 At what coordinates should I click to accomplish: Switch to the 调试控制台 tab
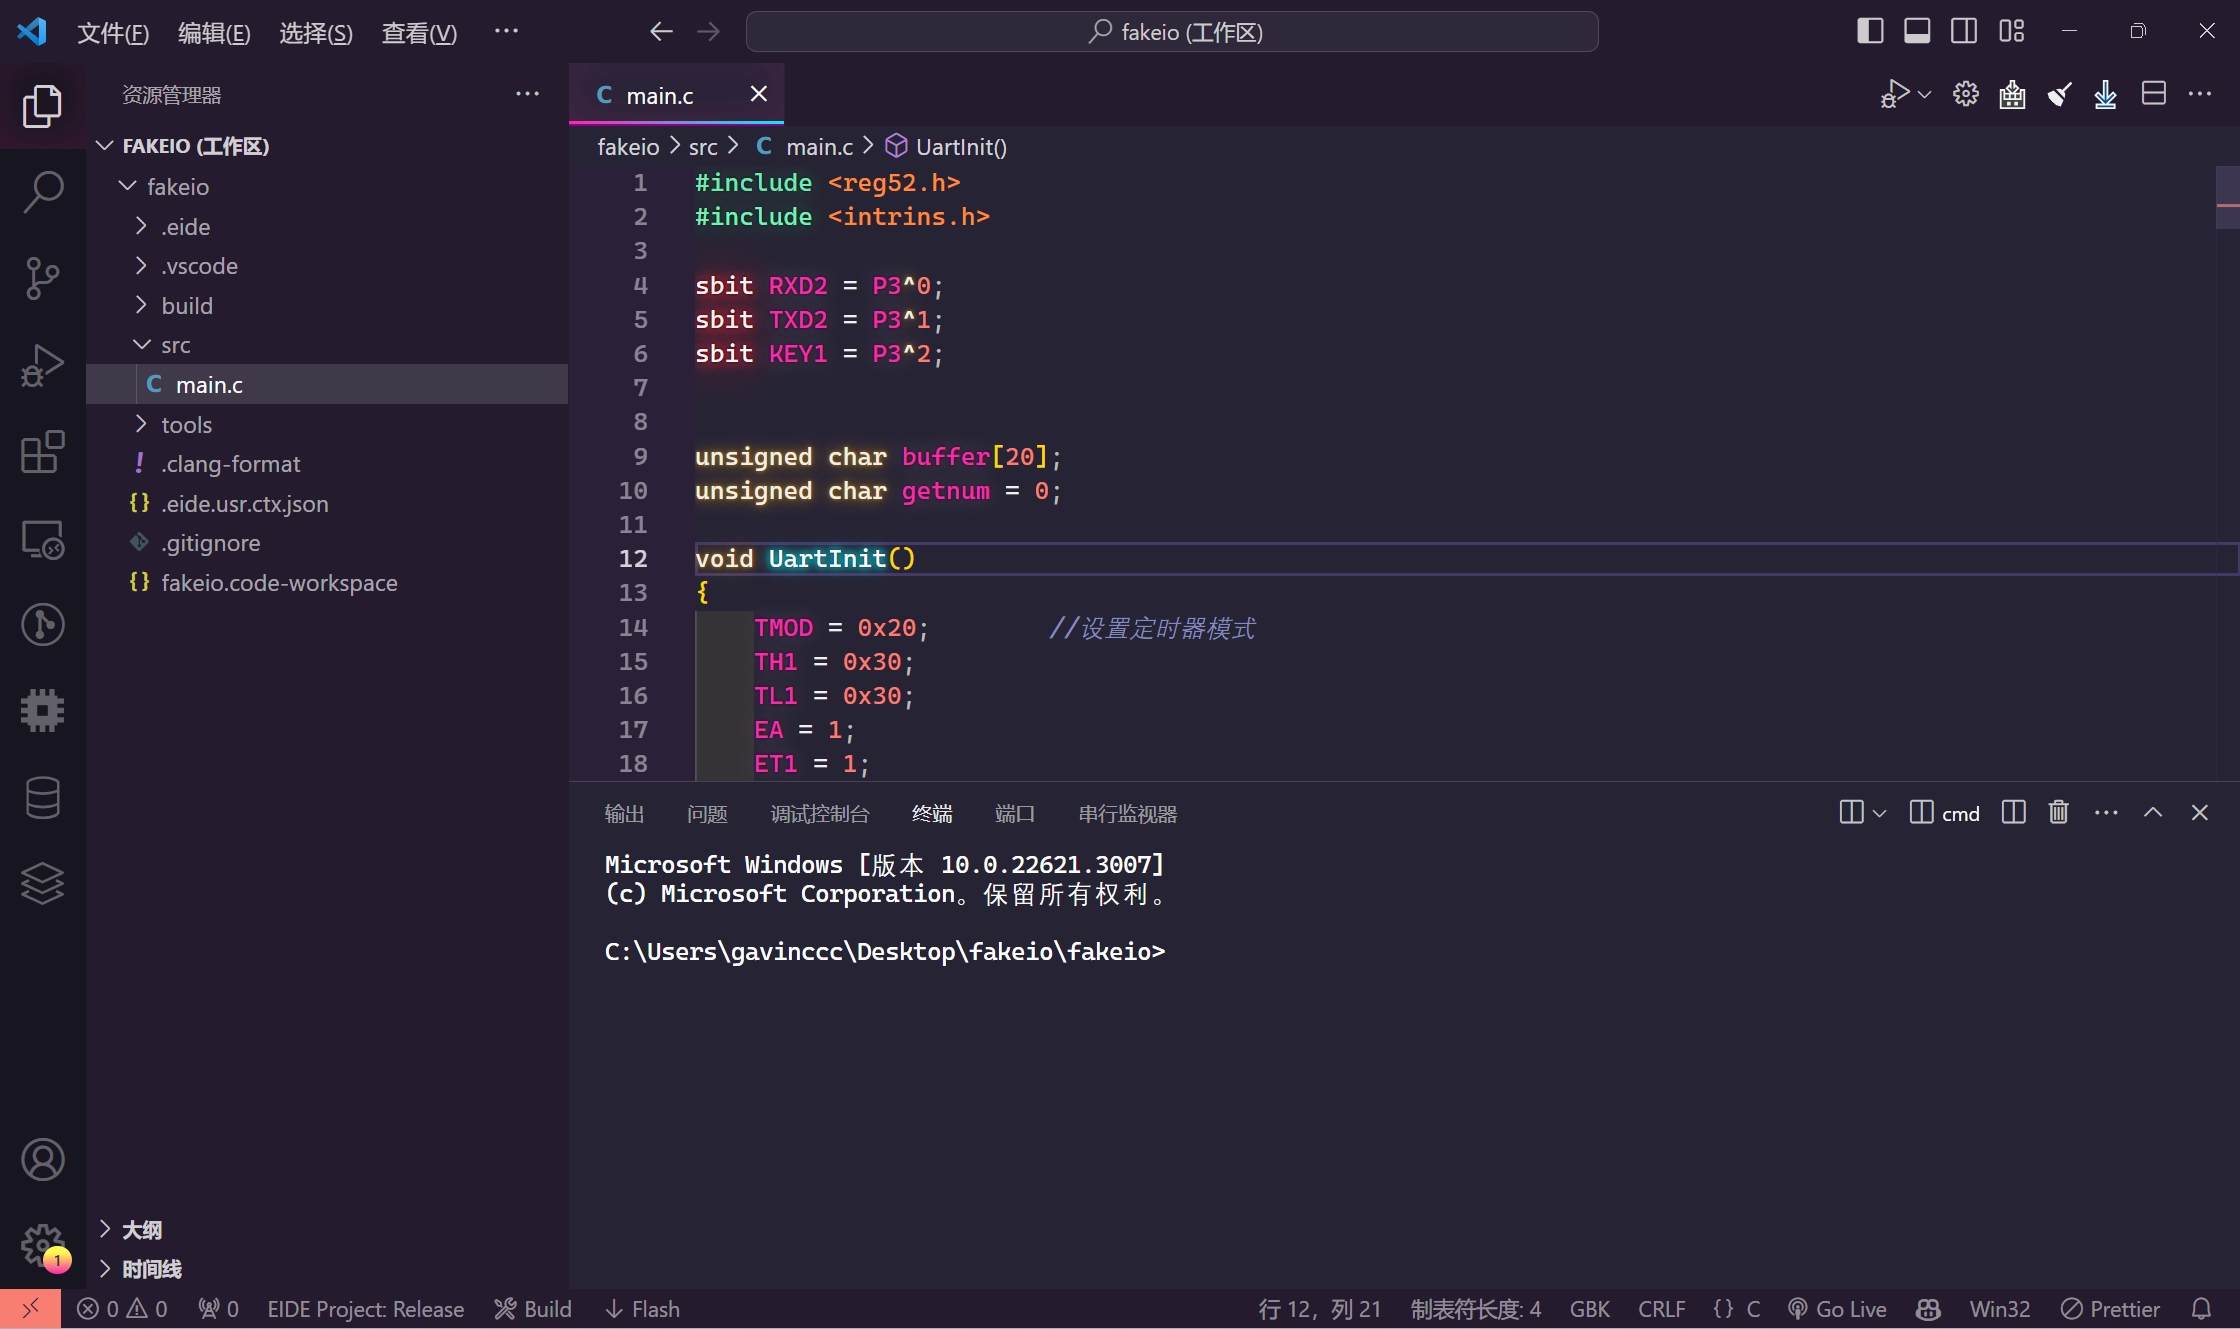(820, 814)
